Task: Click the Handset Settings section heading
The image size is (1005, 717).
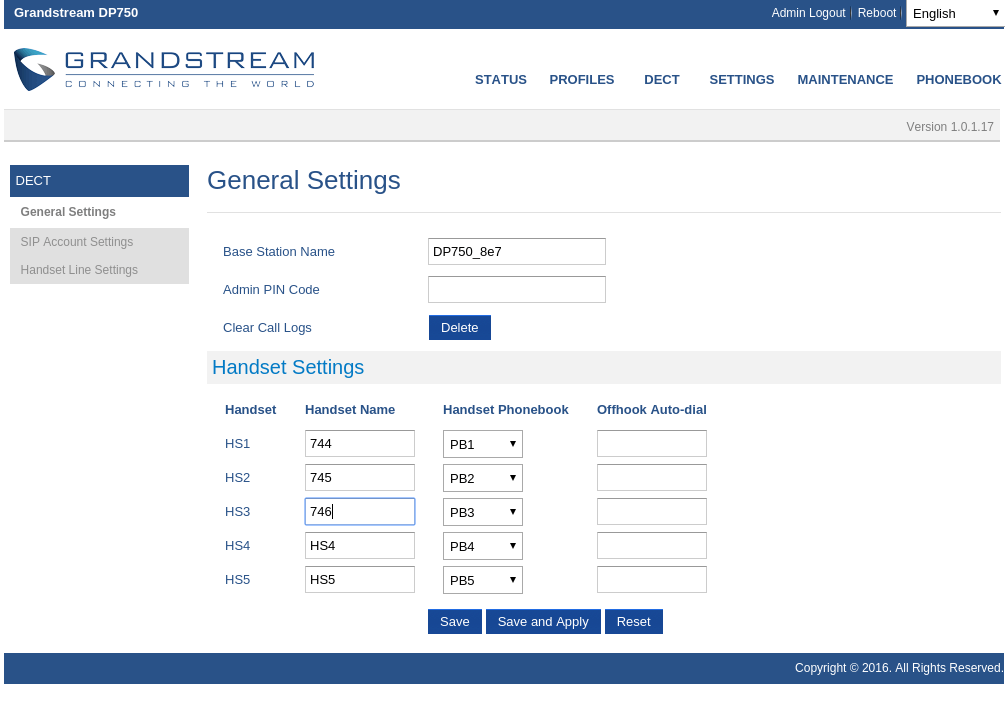Action: pyautogui.click(x=288, y=367)
